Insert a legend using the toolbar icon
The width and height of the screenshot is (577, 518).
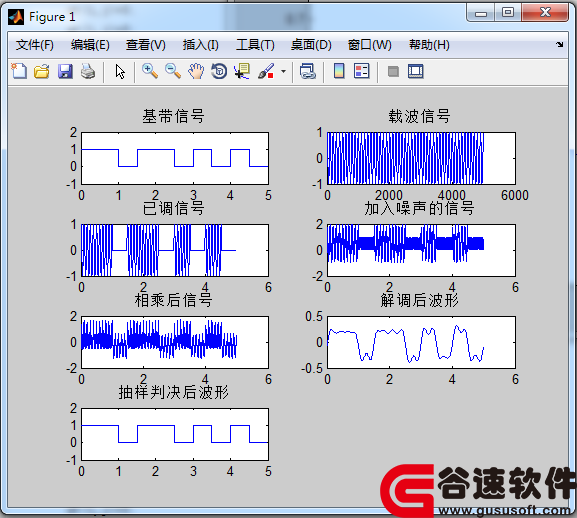pyautogui.click(x=361, y=71)
